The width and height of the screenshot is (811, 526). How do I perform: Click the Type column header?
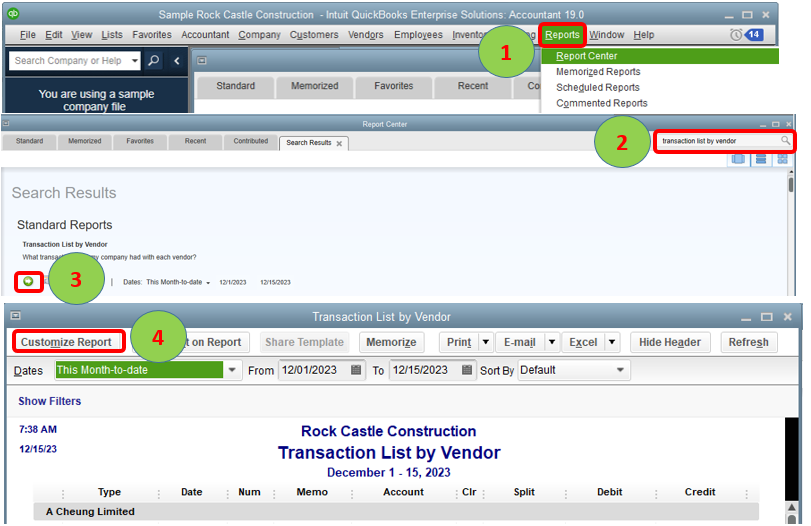pyautogui.click(x=109, y=492)
